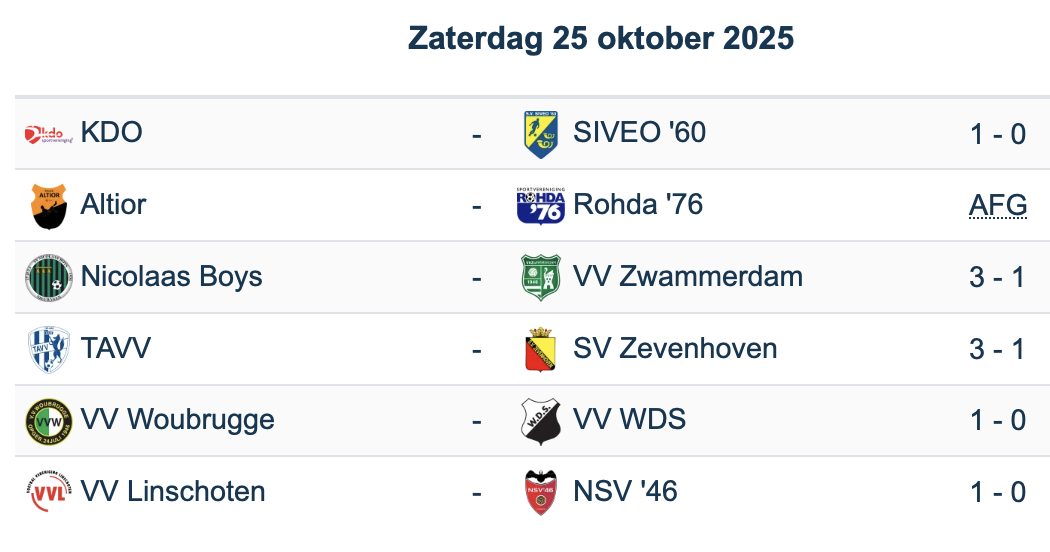The image size is (1050, 552).
Task: Open the Nicolaas Boys team link
Action: (171, 276)
